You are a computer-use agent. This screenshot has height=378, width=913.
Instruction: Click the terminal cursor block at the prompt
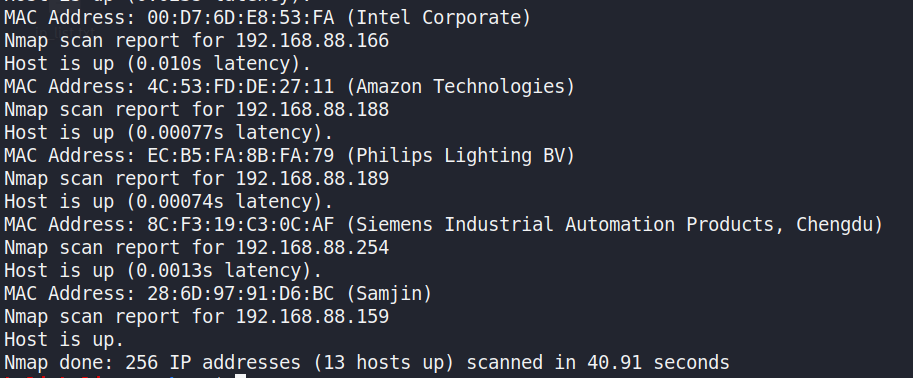tap(240, 376)
